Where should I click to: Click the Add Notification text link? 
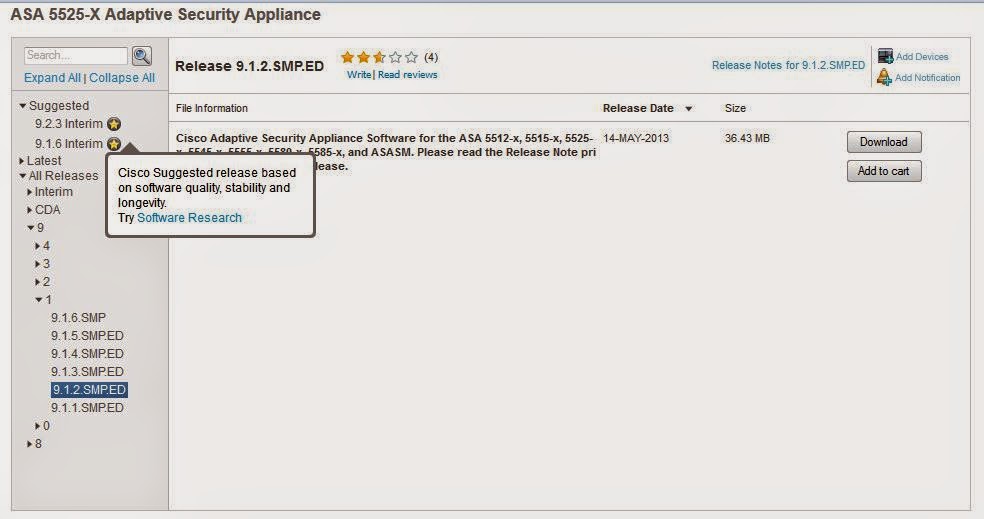click(928, 78)
